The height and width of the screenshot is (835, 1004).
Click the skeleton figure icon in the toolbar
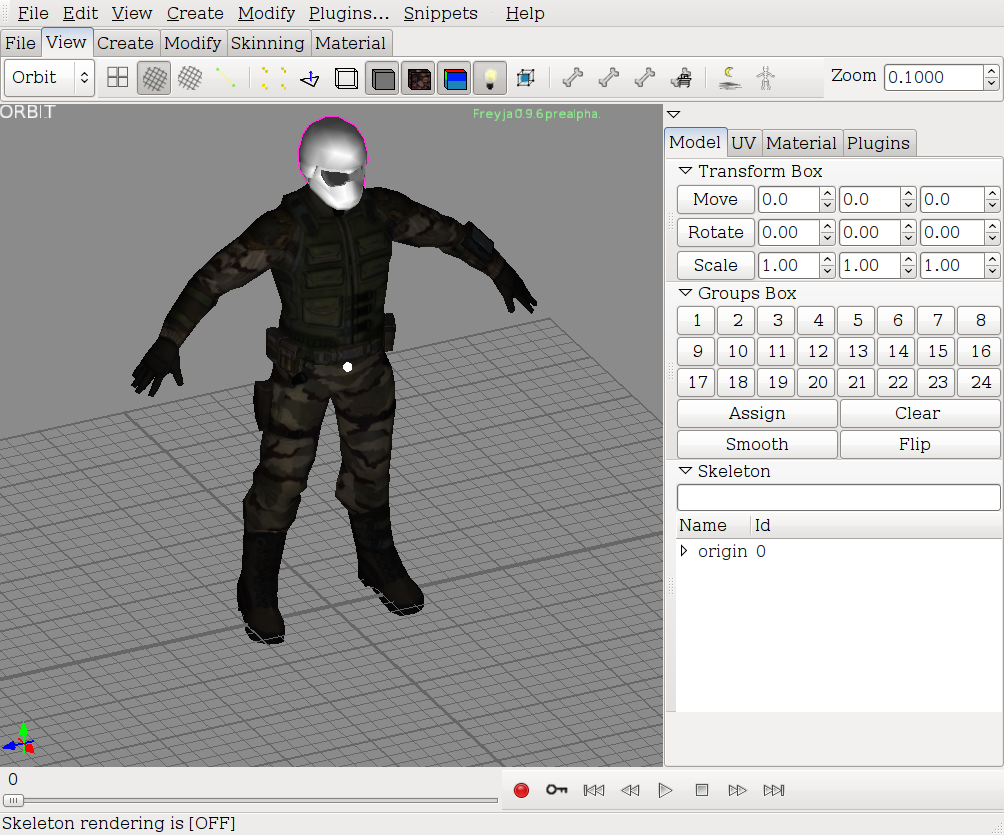pyautogui.click(x=765, y=77)
